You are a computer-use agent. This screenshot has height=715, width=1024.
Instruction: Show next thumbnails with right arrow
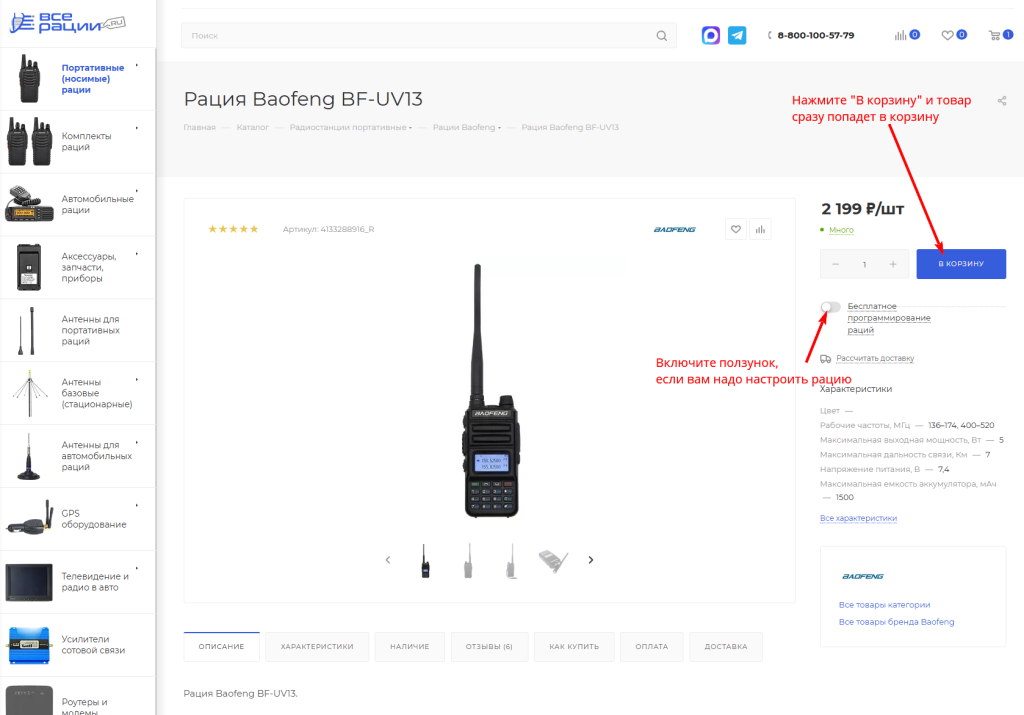coord(591,560)
